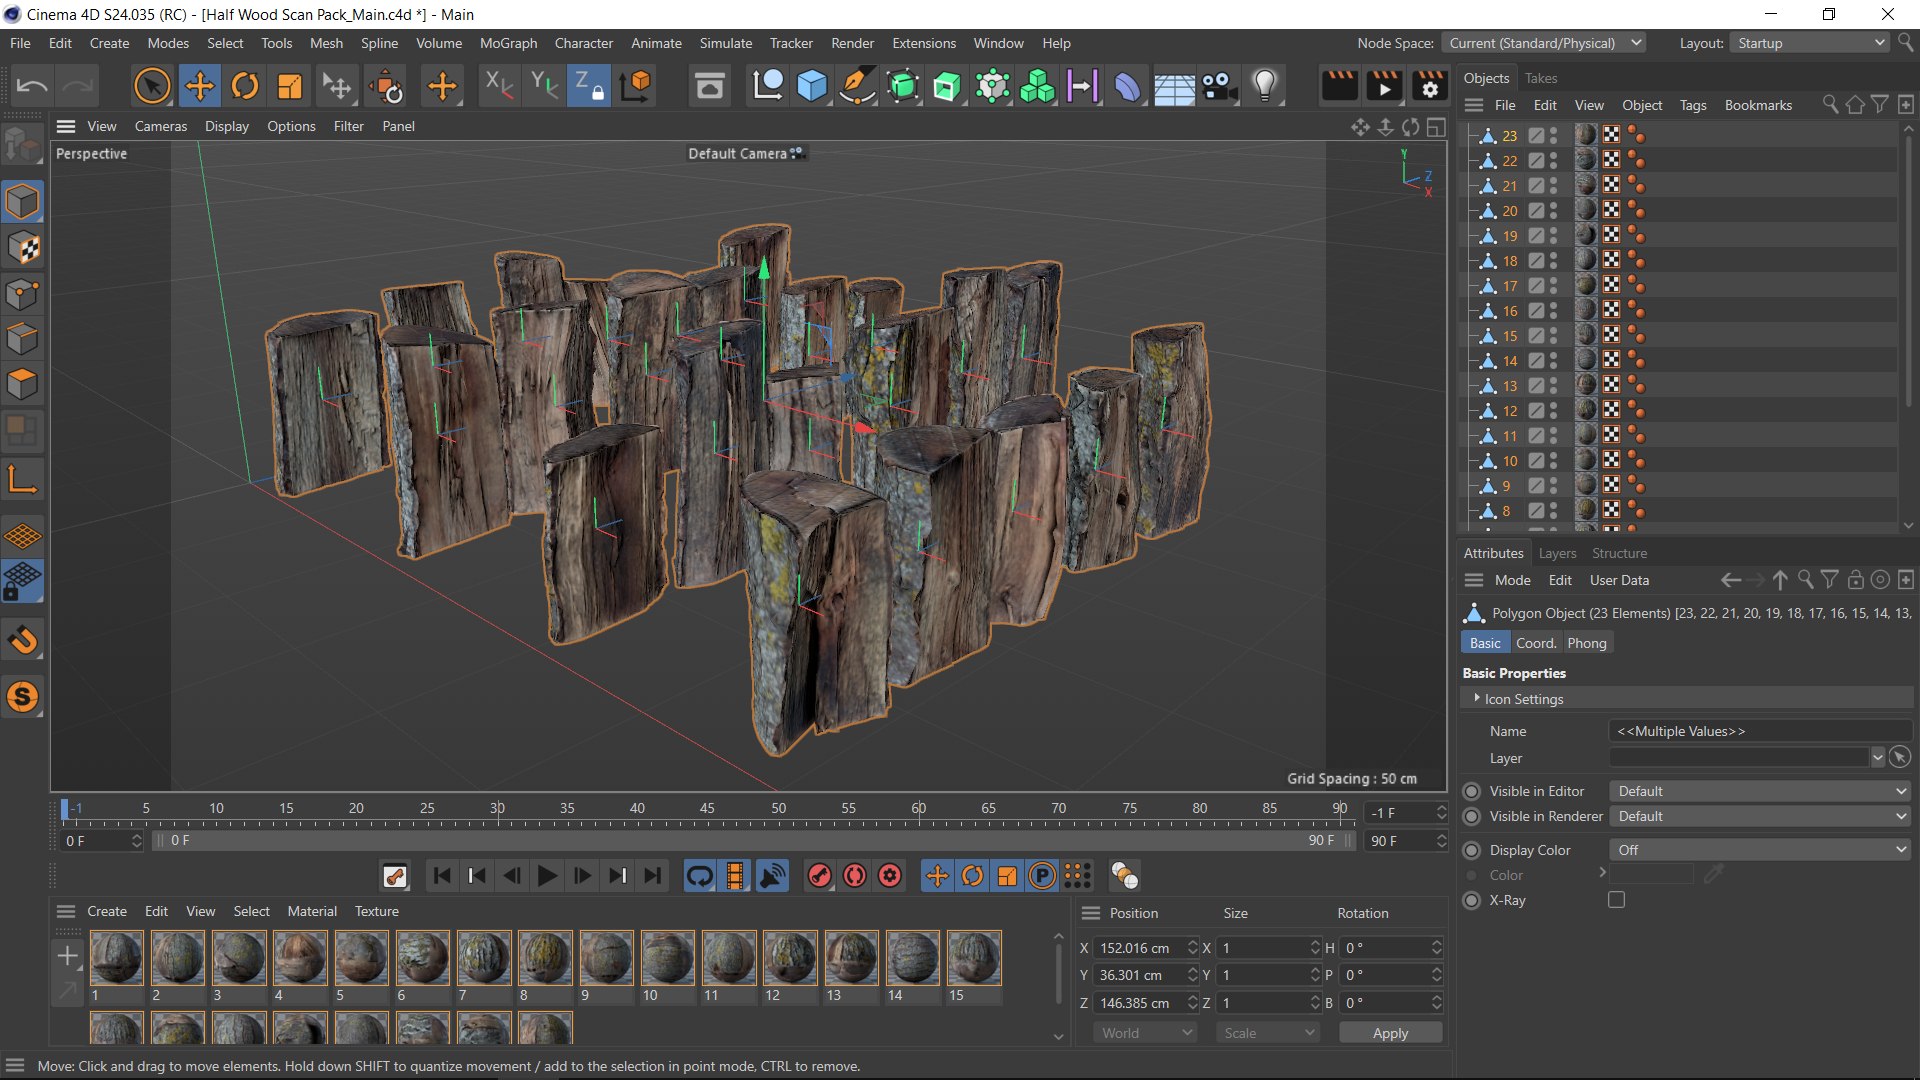The width and height of the screenshot is (1920, 1080).
Task: Click Record Active Objects button
Action: (819, 876)
